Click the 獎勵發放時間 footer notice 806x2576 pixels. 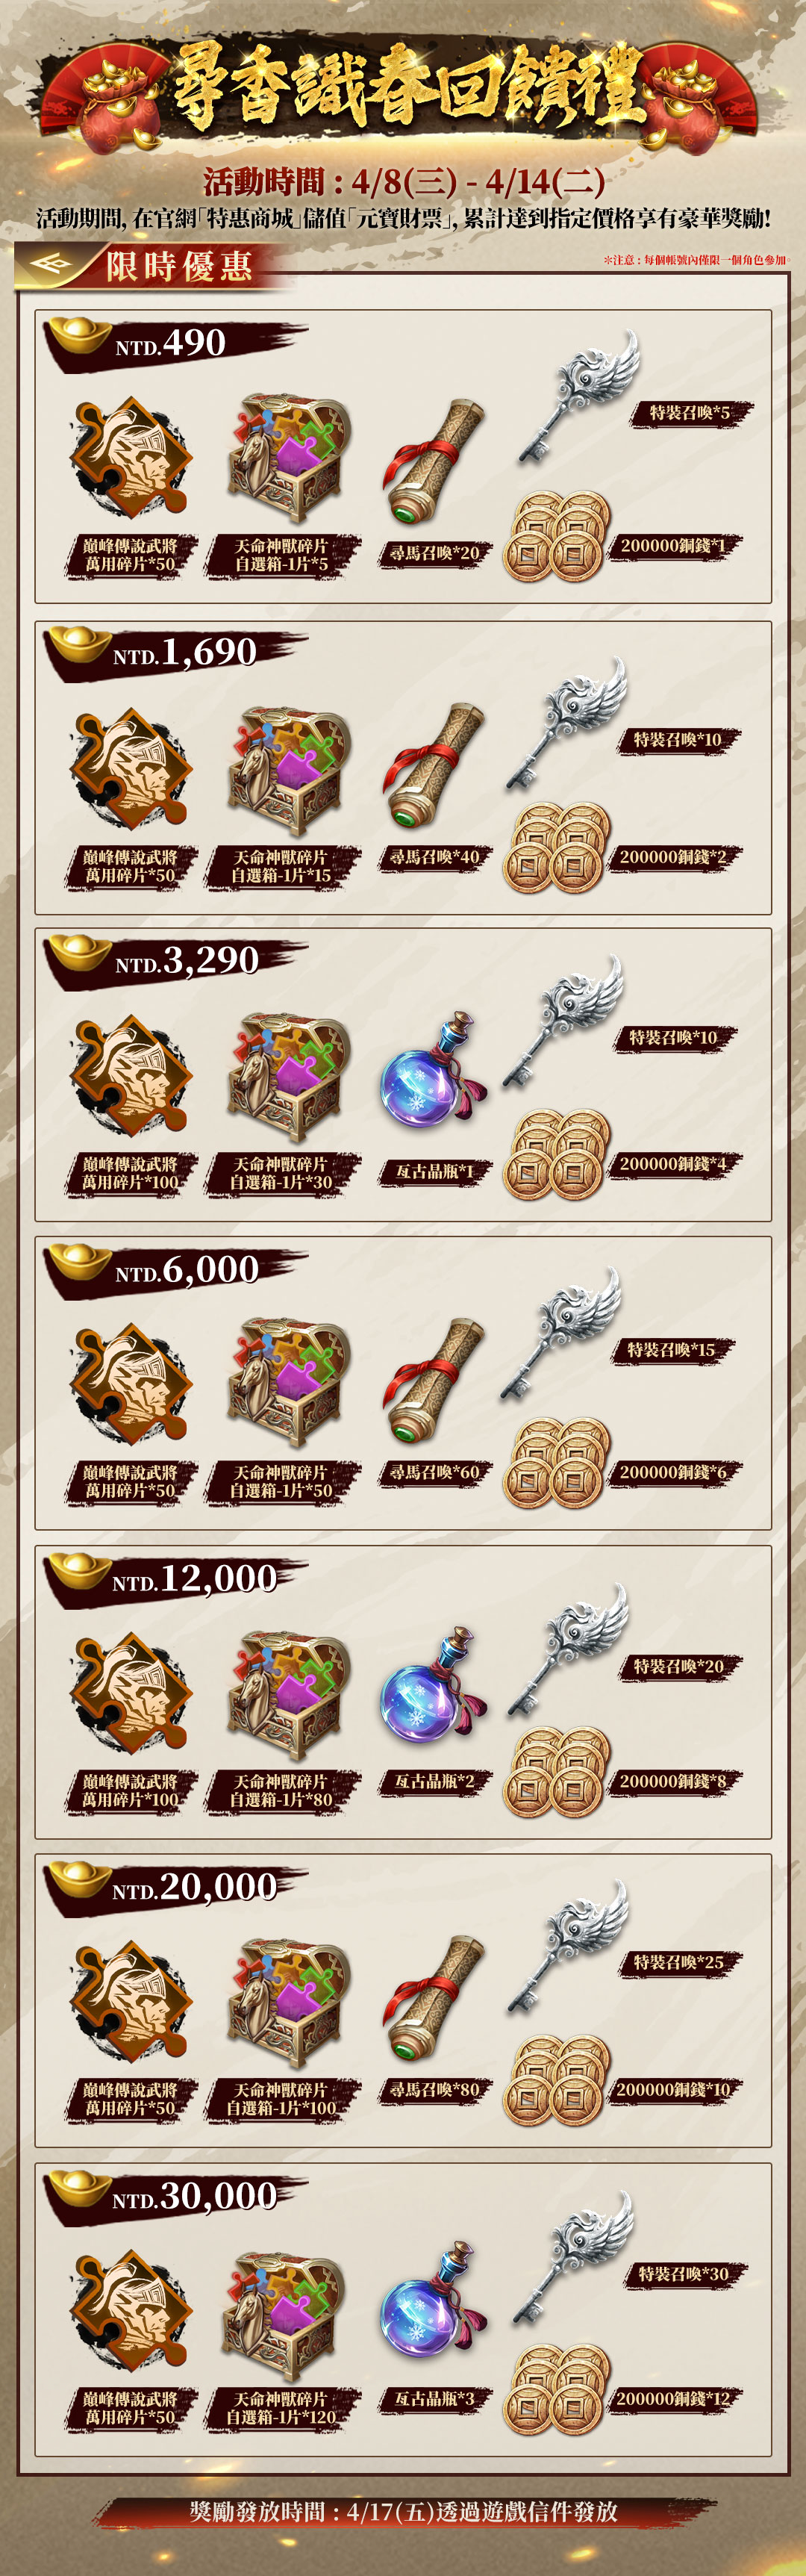pos(403,2512)
